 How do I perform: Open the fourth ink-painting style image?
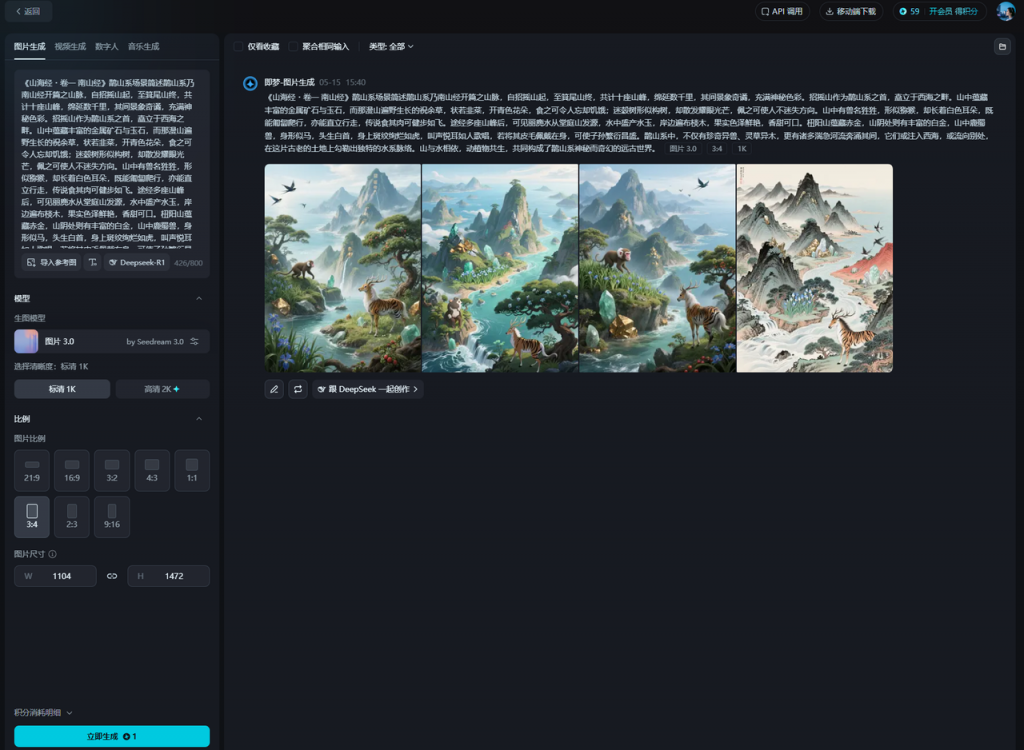[x=815, y=268]
